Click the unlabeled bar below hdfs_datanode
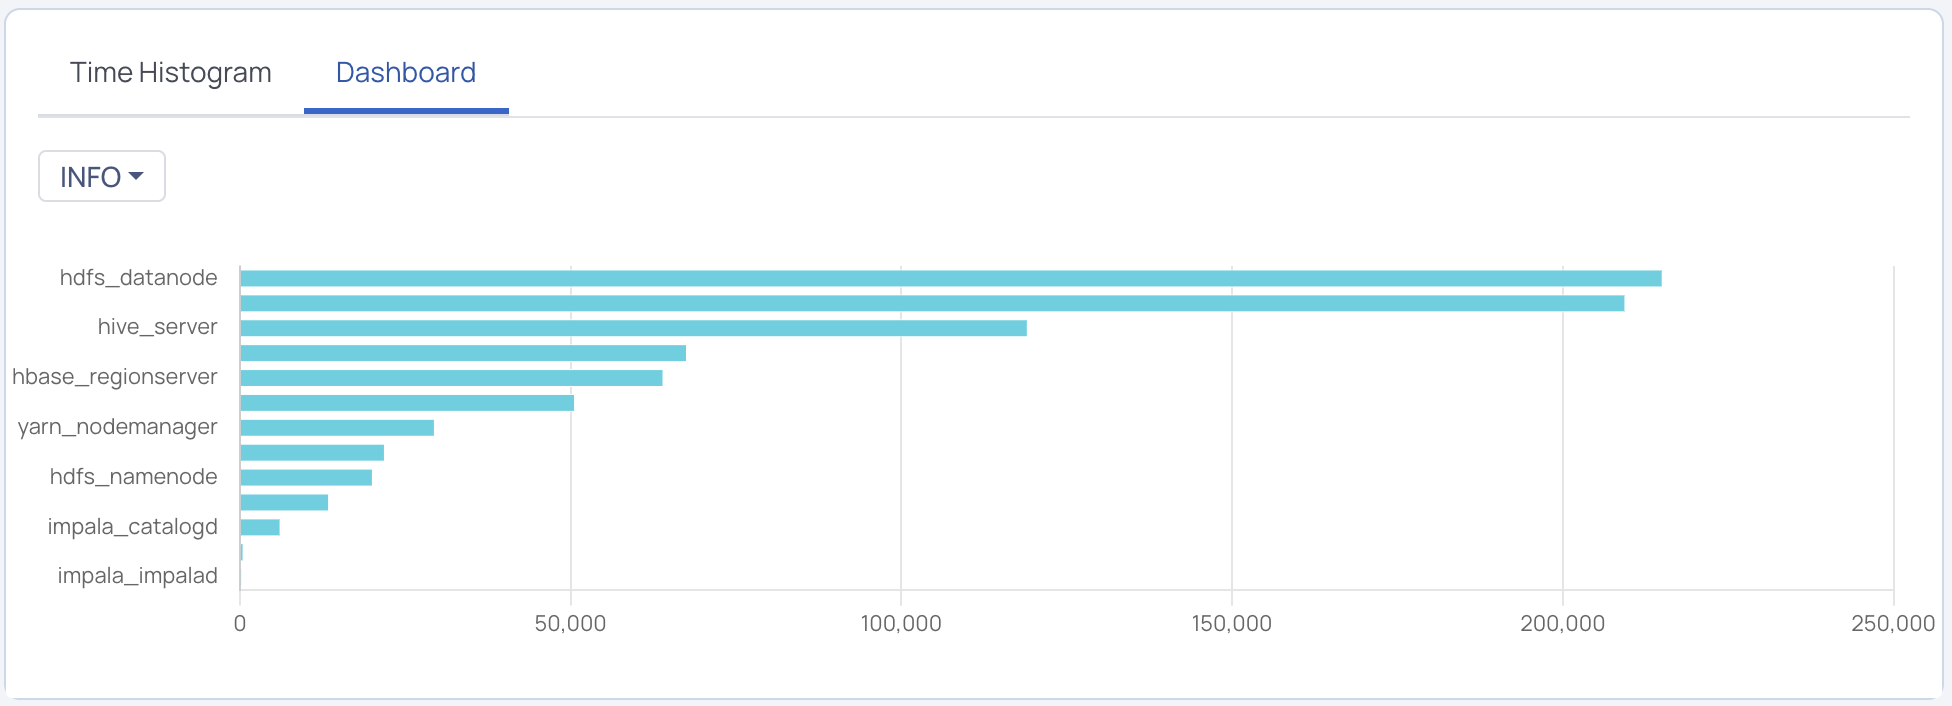The width and height of the screenshot is (1952, 706). tap(932, 303)
